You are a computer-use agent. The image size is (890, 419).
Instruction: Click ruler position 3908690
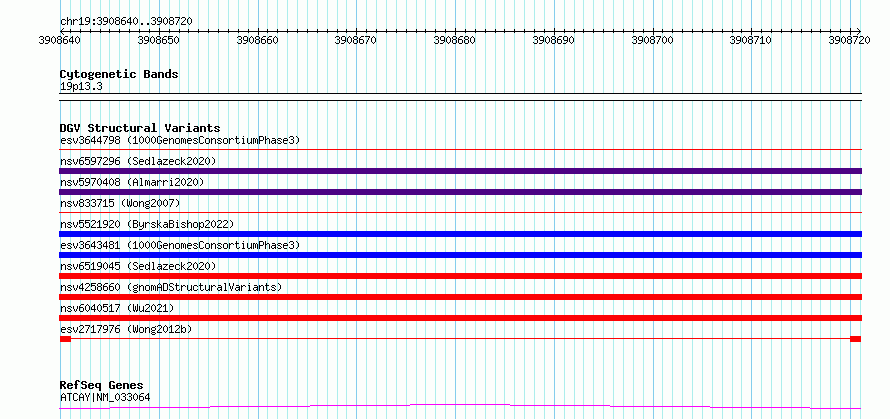(x=553, y=41)
